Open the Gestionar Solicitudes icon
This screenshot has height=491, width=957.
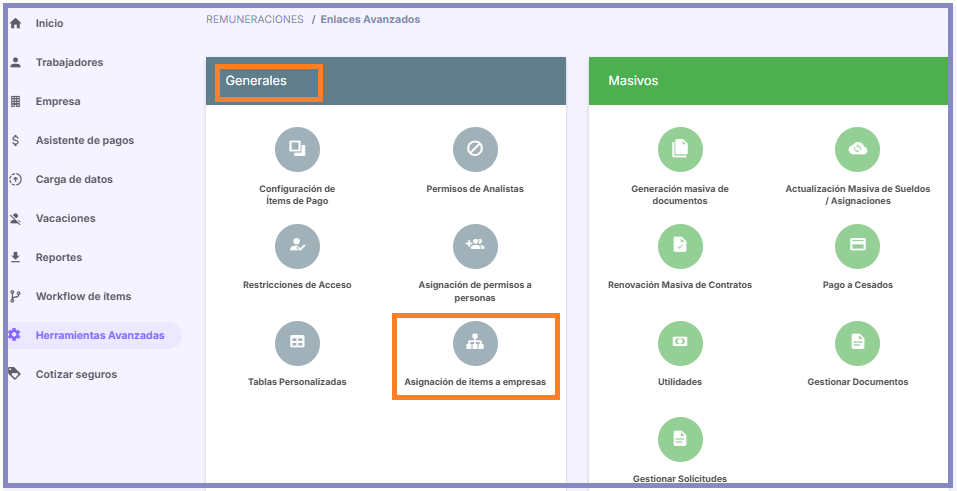pos(680,440)
